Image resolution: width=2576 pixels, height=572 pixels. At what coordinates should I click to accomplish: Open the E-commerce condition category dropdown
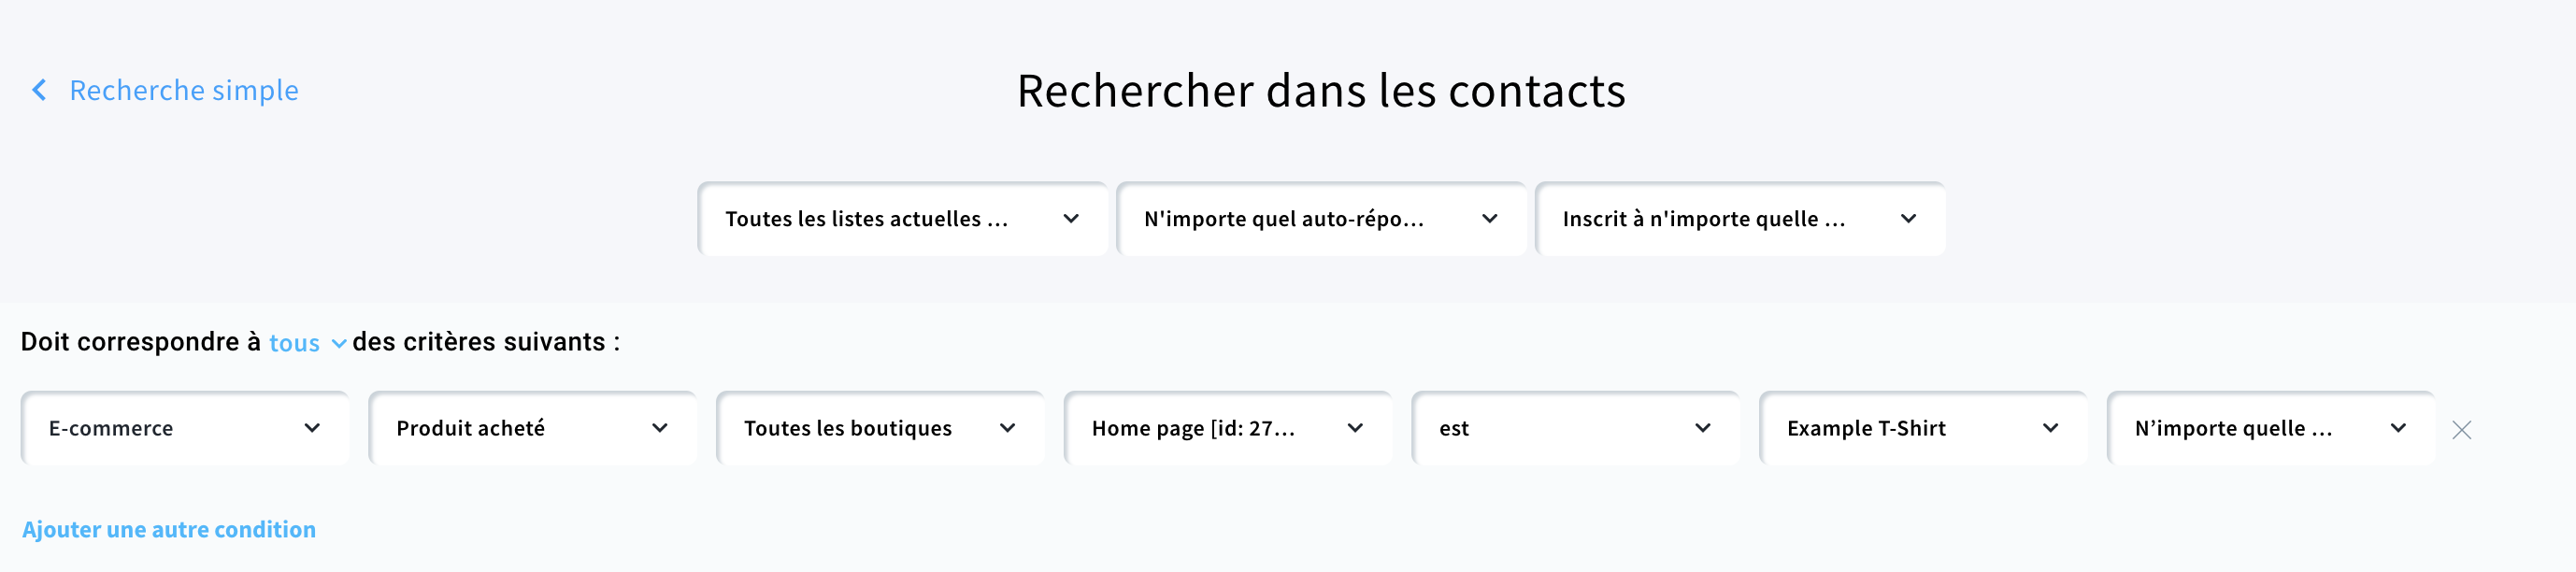pos(185,428)
